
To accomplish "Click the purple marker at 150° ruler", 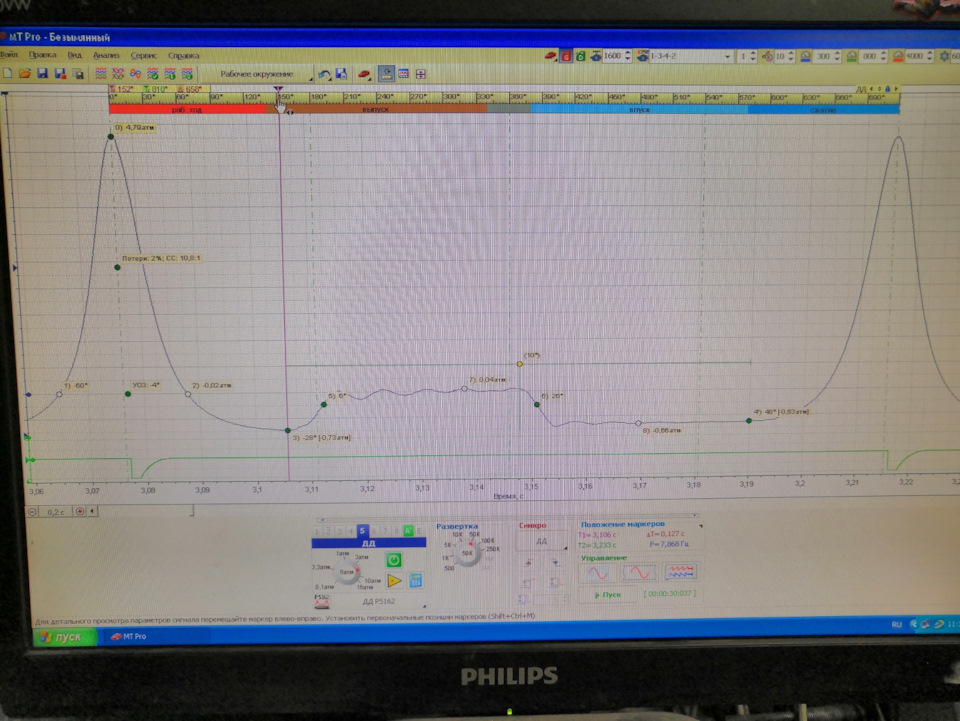I will 278,89.
